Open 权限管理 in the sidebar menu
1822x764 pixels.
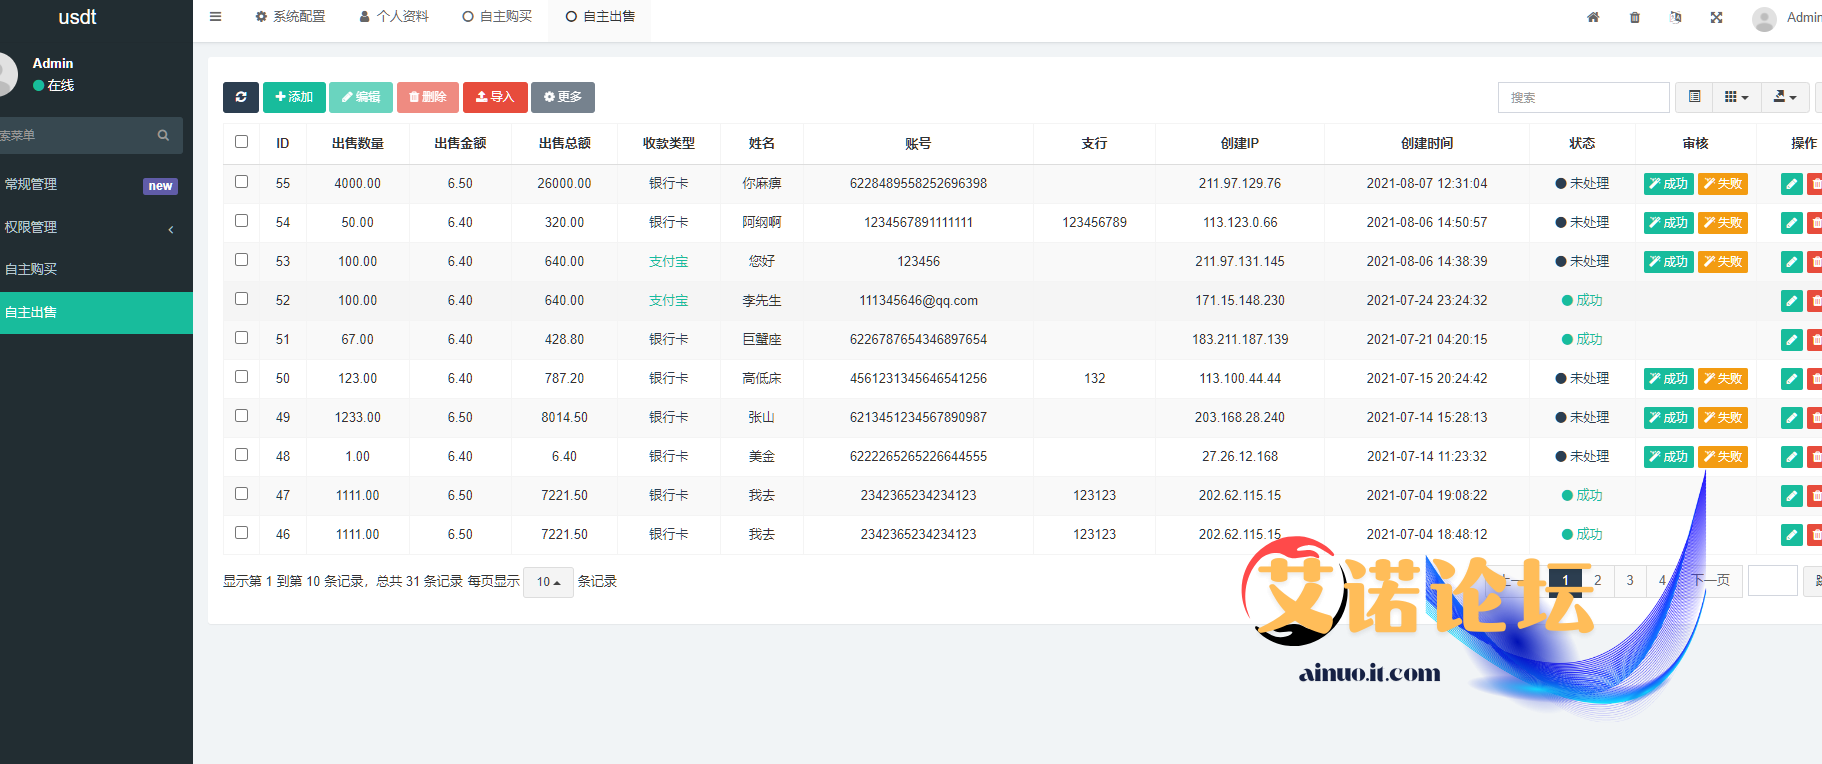pyautogui.click(x=90, y=227)
